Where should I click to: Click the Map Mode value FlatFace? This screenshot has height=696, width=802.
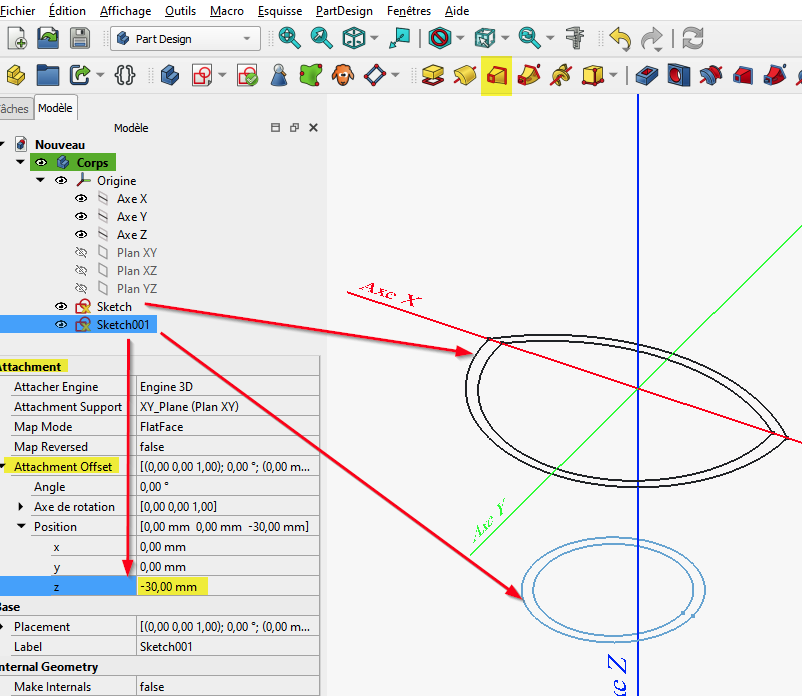[x=228, y=426]
